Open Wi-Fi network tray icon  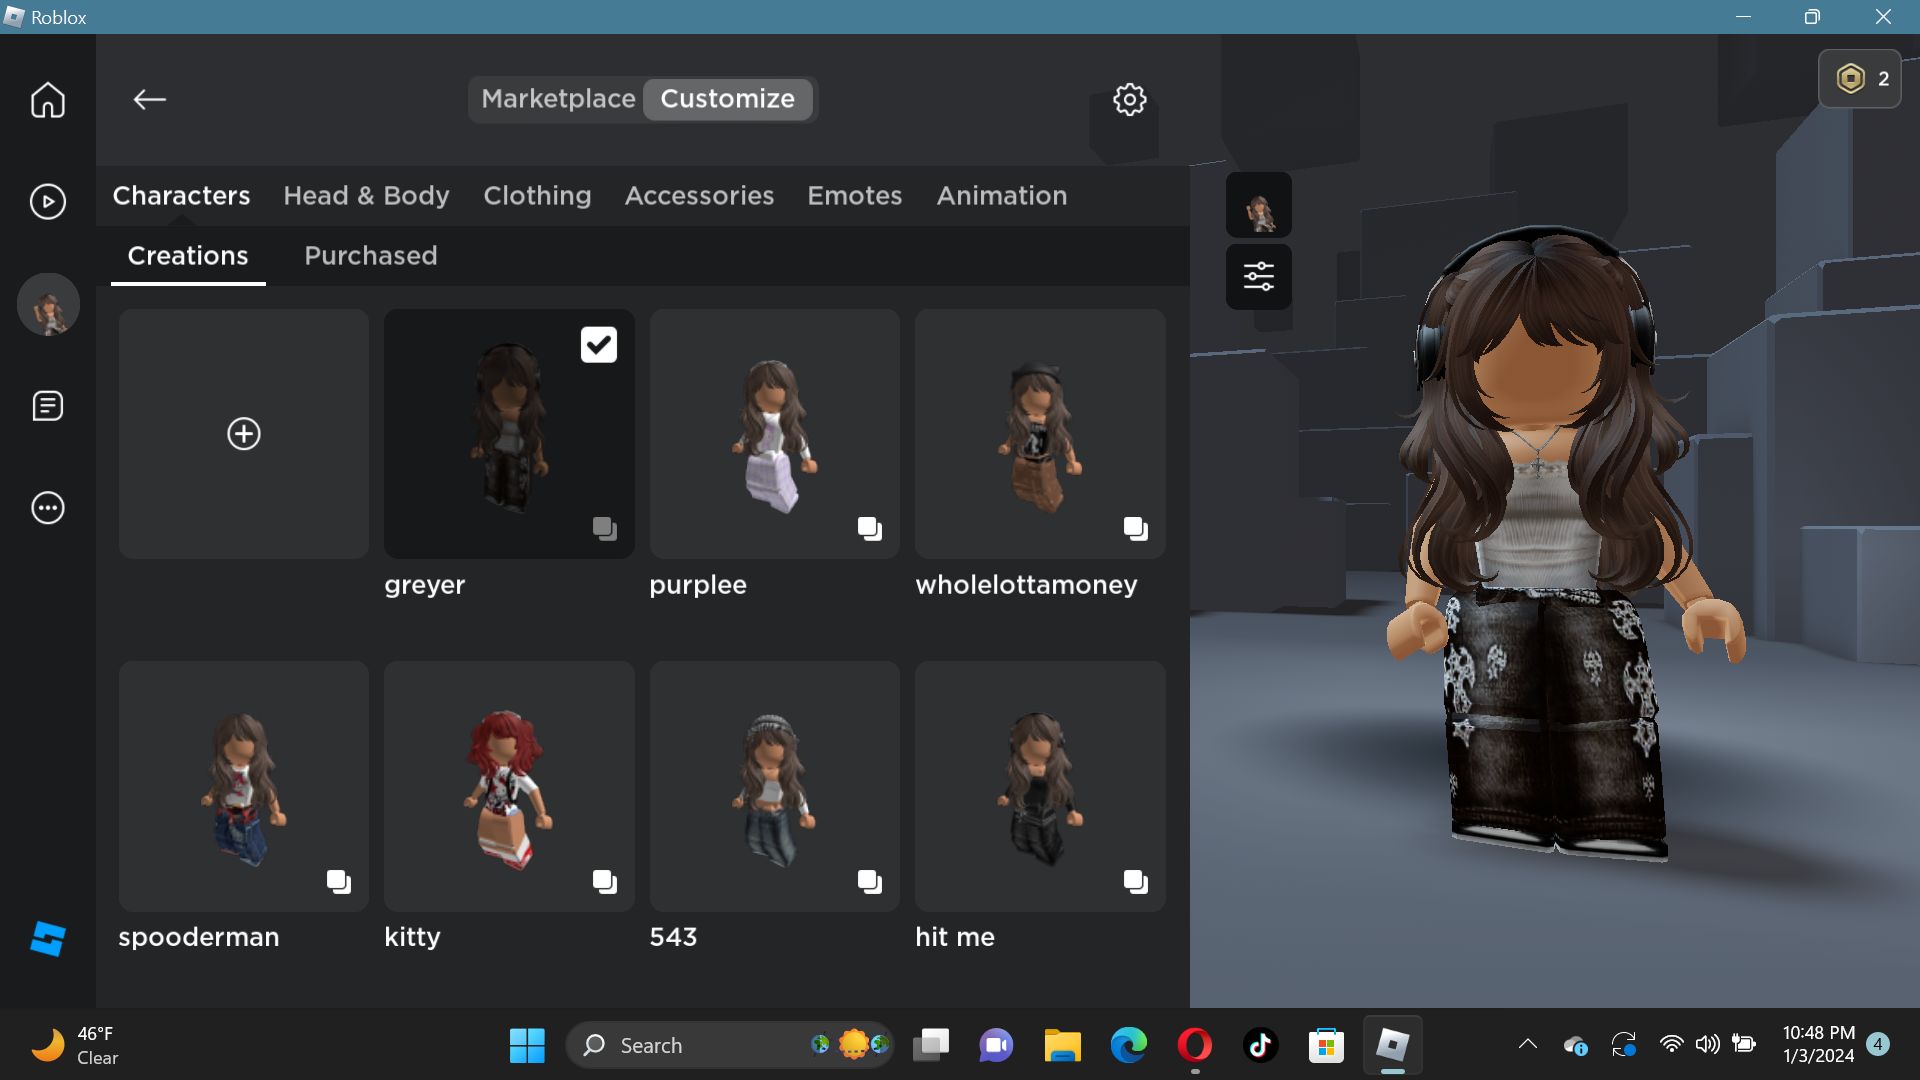(x=1671, y=1045)
